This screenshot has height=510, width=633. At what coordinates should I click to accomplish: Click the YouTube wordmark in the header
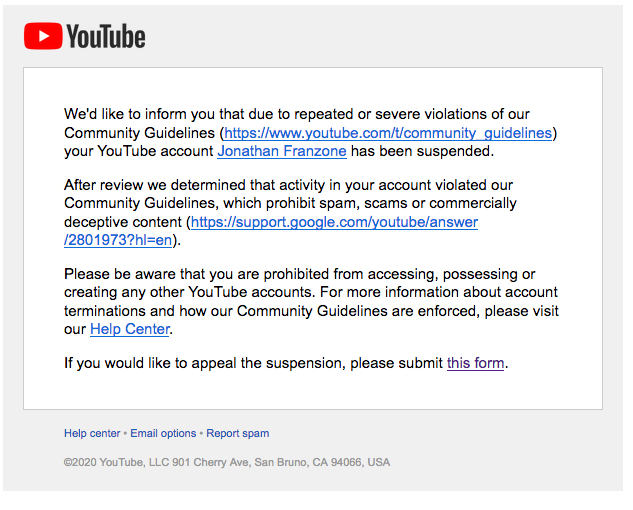[106, 36]
